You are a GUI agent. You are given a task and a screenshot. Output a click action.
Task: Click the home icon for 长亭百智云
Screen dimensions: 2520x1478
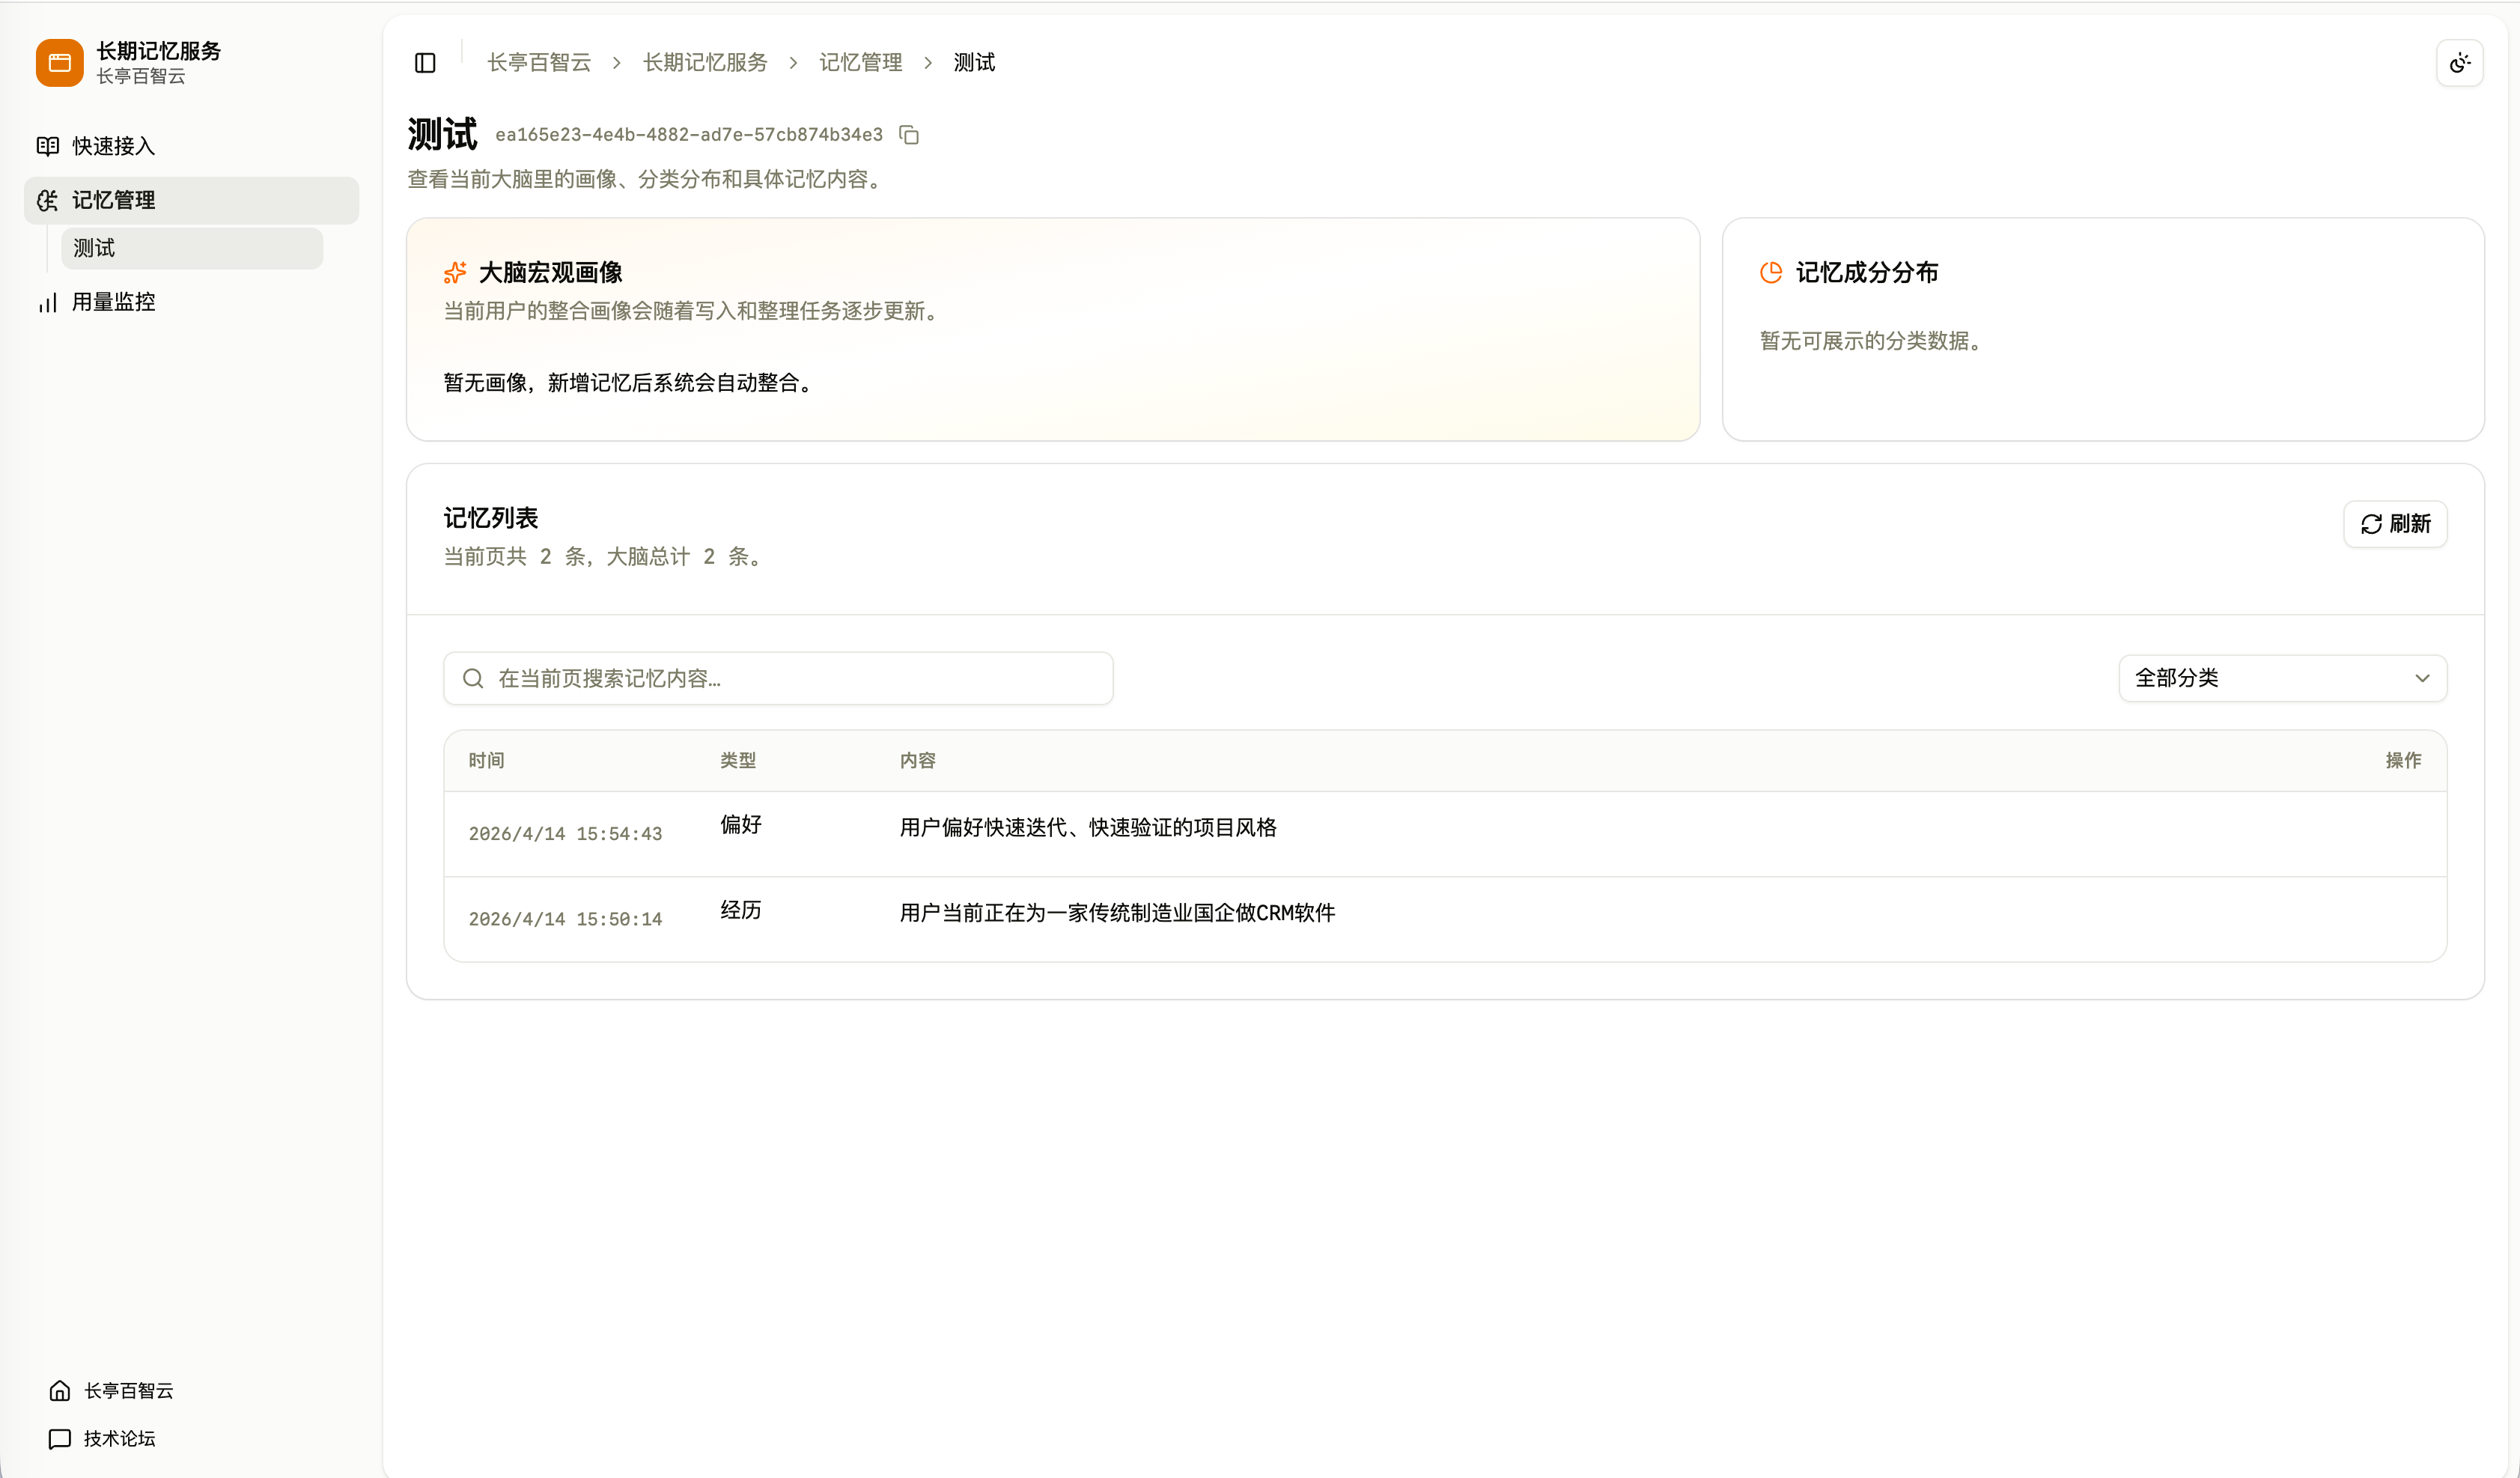coord(60,1391)
